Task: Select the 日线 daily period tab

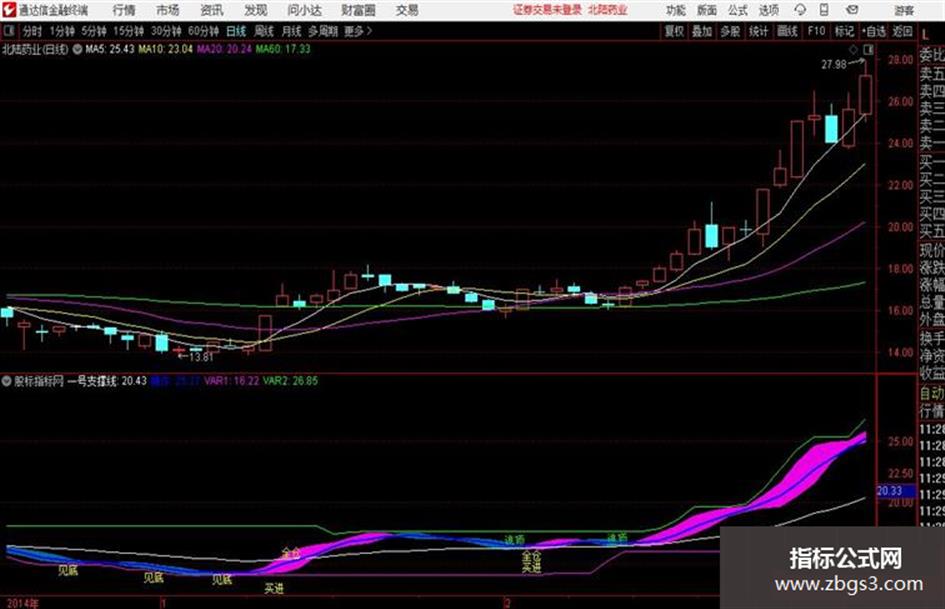Action: pos(236,31)
